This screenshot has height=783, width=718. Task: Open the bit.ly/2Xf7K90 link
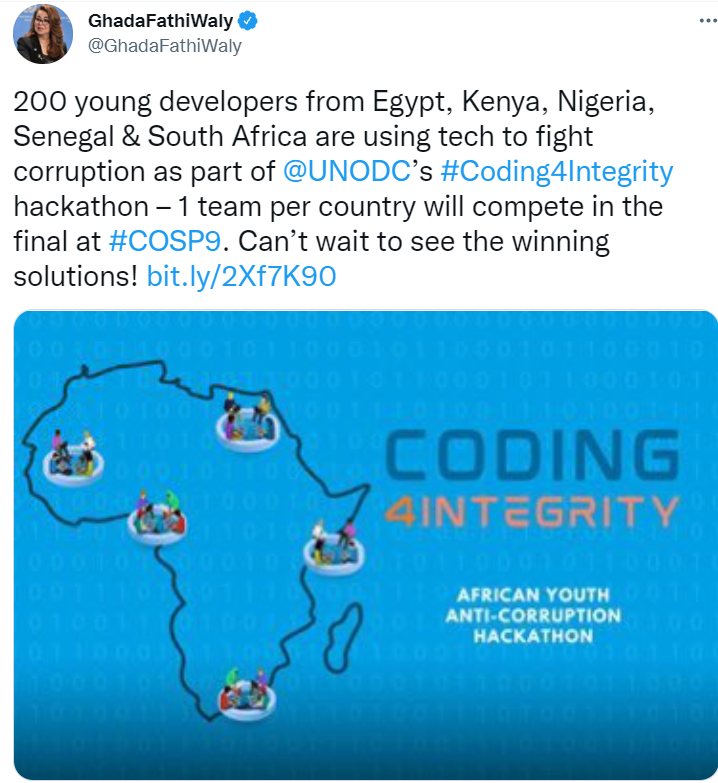pos(241,276)
